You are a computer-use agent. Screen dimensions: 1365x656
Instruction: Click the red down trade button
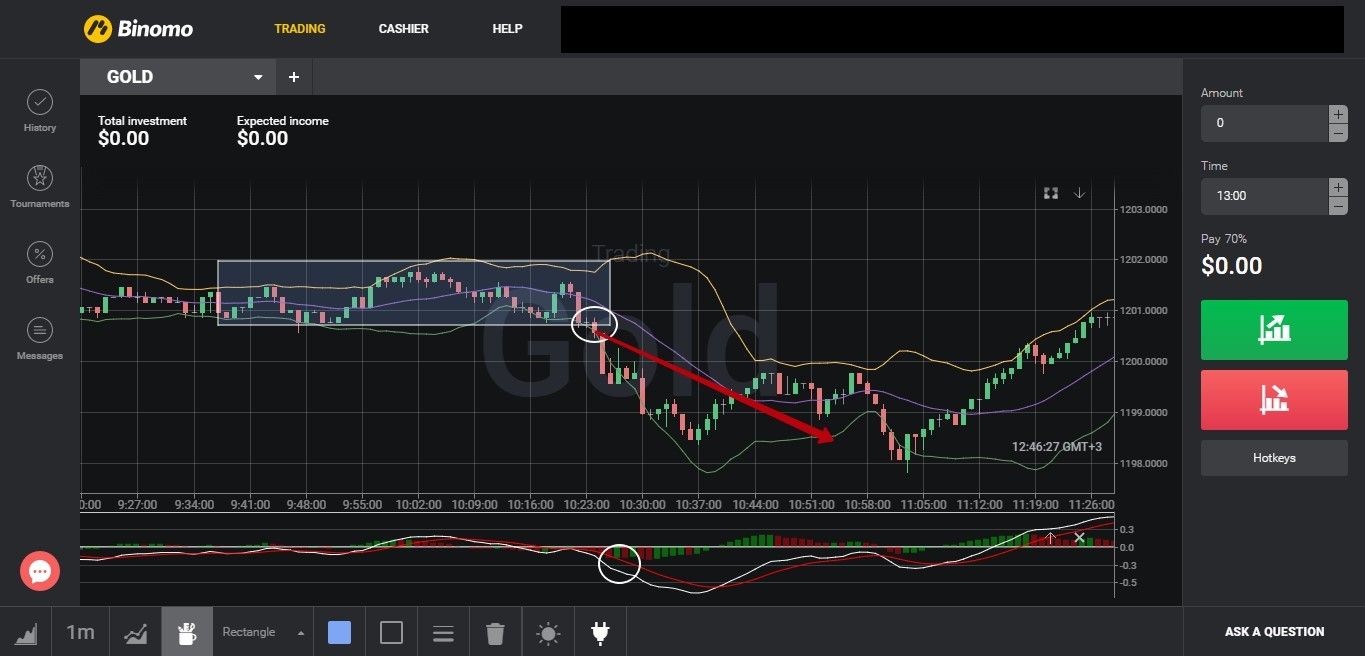point(1274,399)
